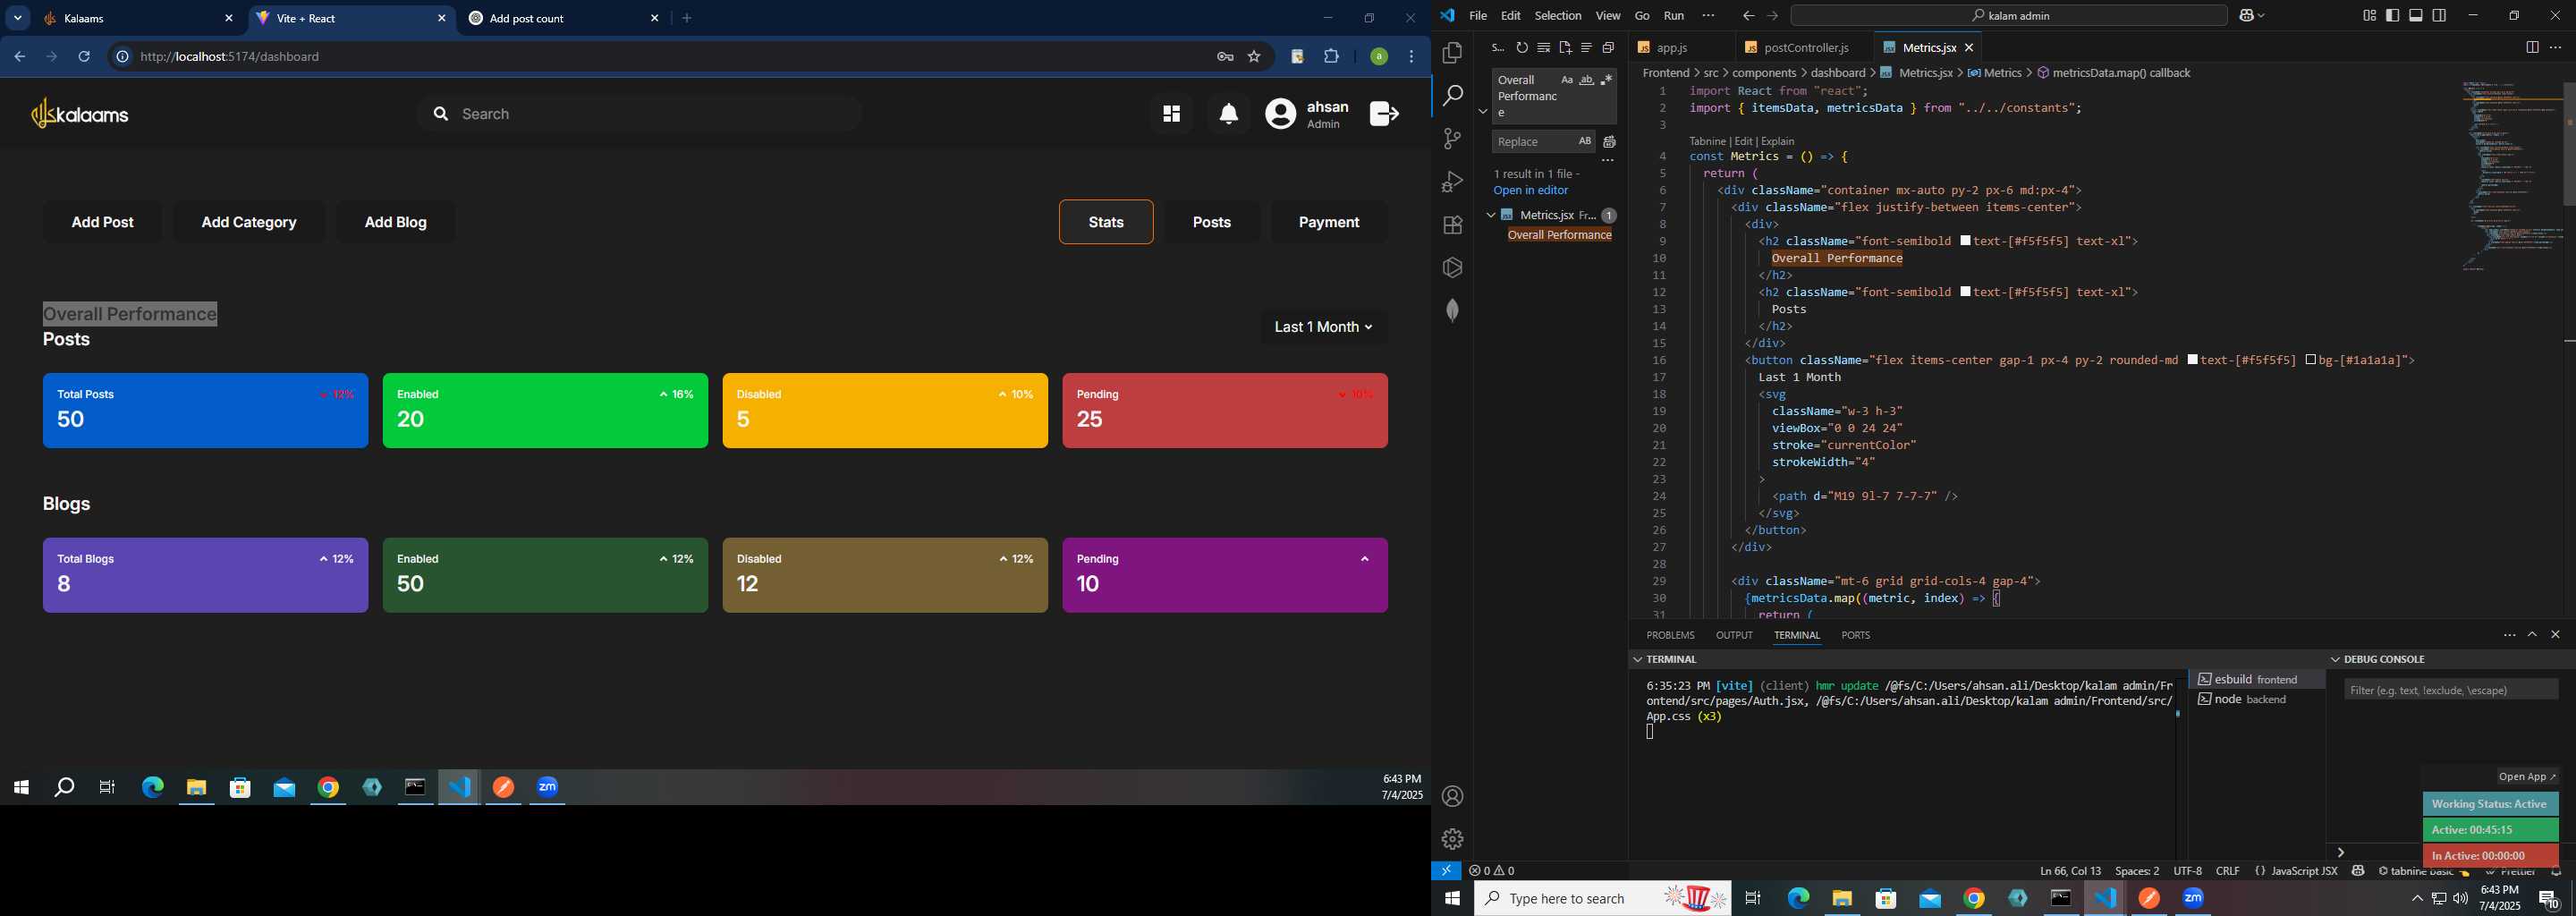Collapse Metrics.jsx search result tree
Screen dimensions: 2576x916
1490,215
